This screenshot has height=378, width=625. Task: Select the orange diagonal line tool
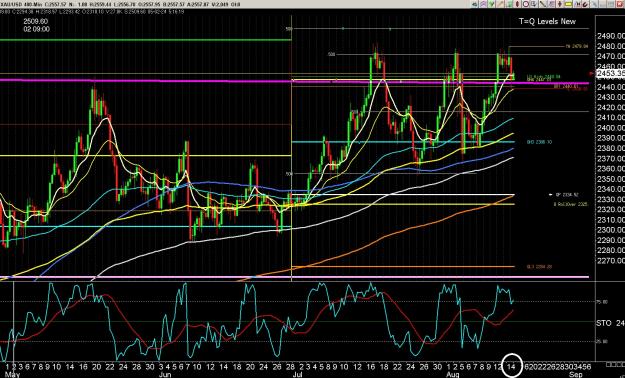tap(500, 4)
